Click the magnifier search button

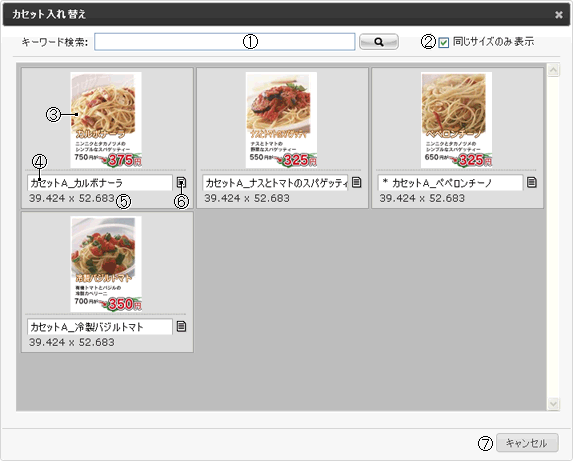click(x=379, y=42)
